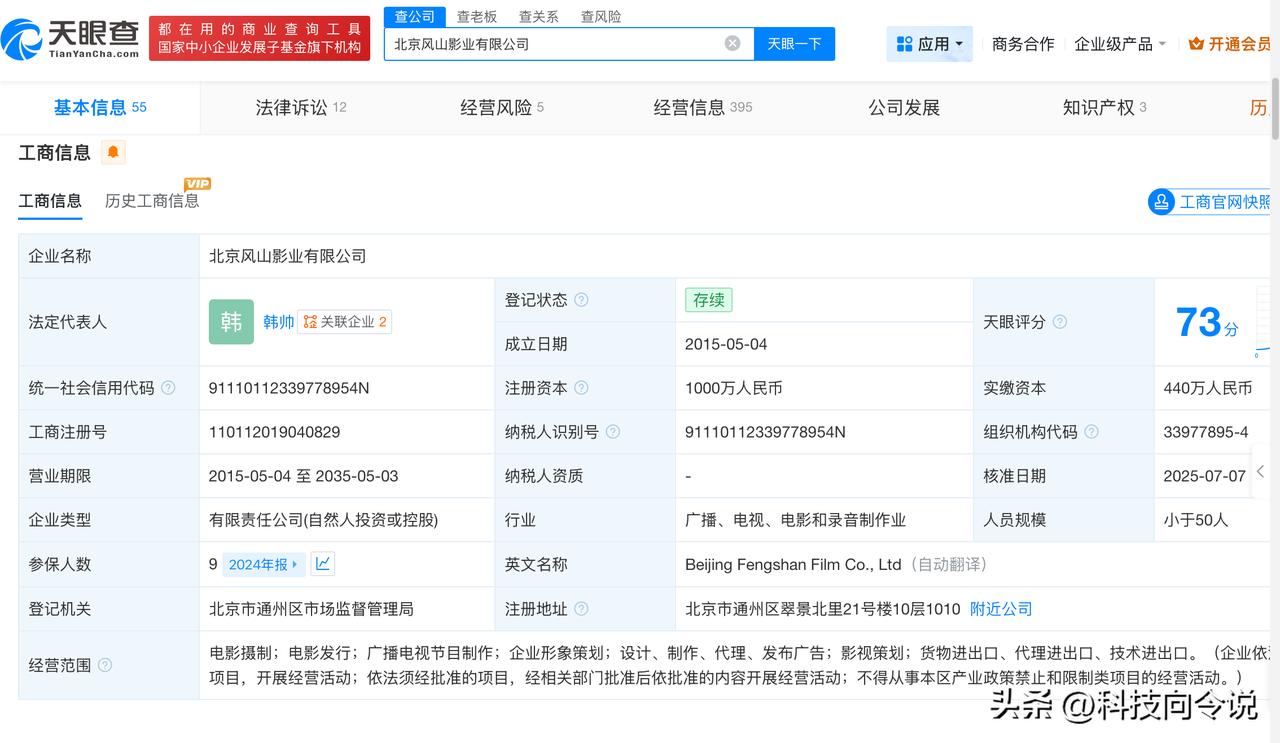Click the 开通会员 crown button
Image resolution: width=1280 pixels, height=743 pixels.
click(1230, 44)
